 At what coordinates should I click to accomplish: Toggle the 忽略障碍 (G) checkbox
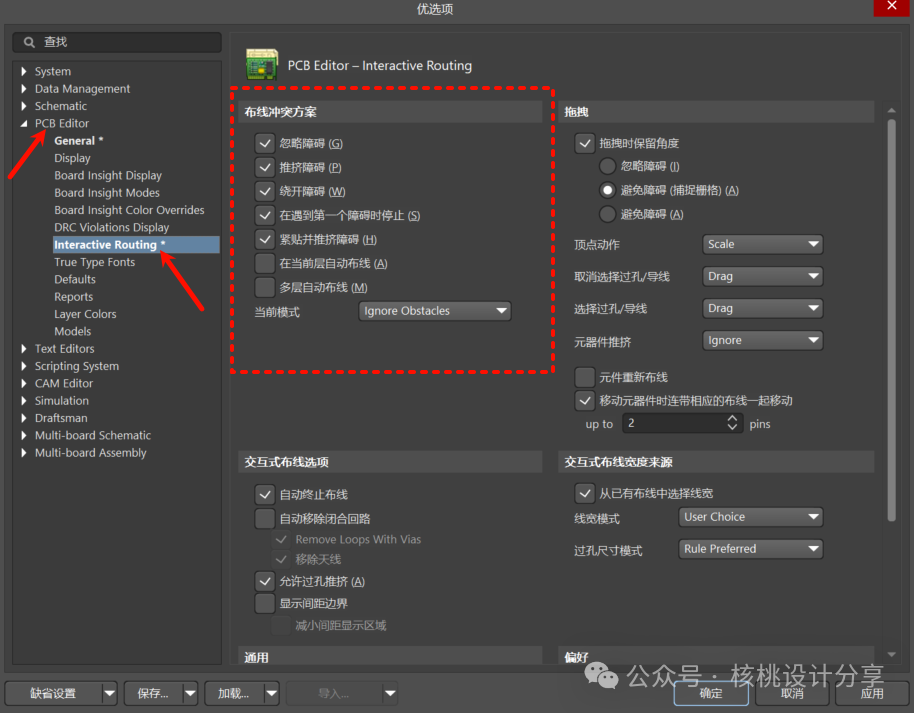click(265, 144)
